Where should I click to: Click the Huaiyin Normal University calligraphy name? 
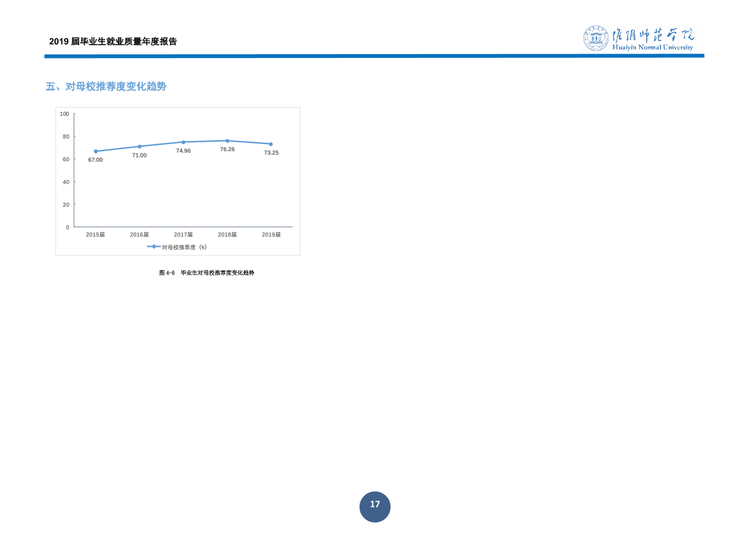coord(652,35)
